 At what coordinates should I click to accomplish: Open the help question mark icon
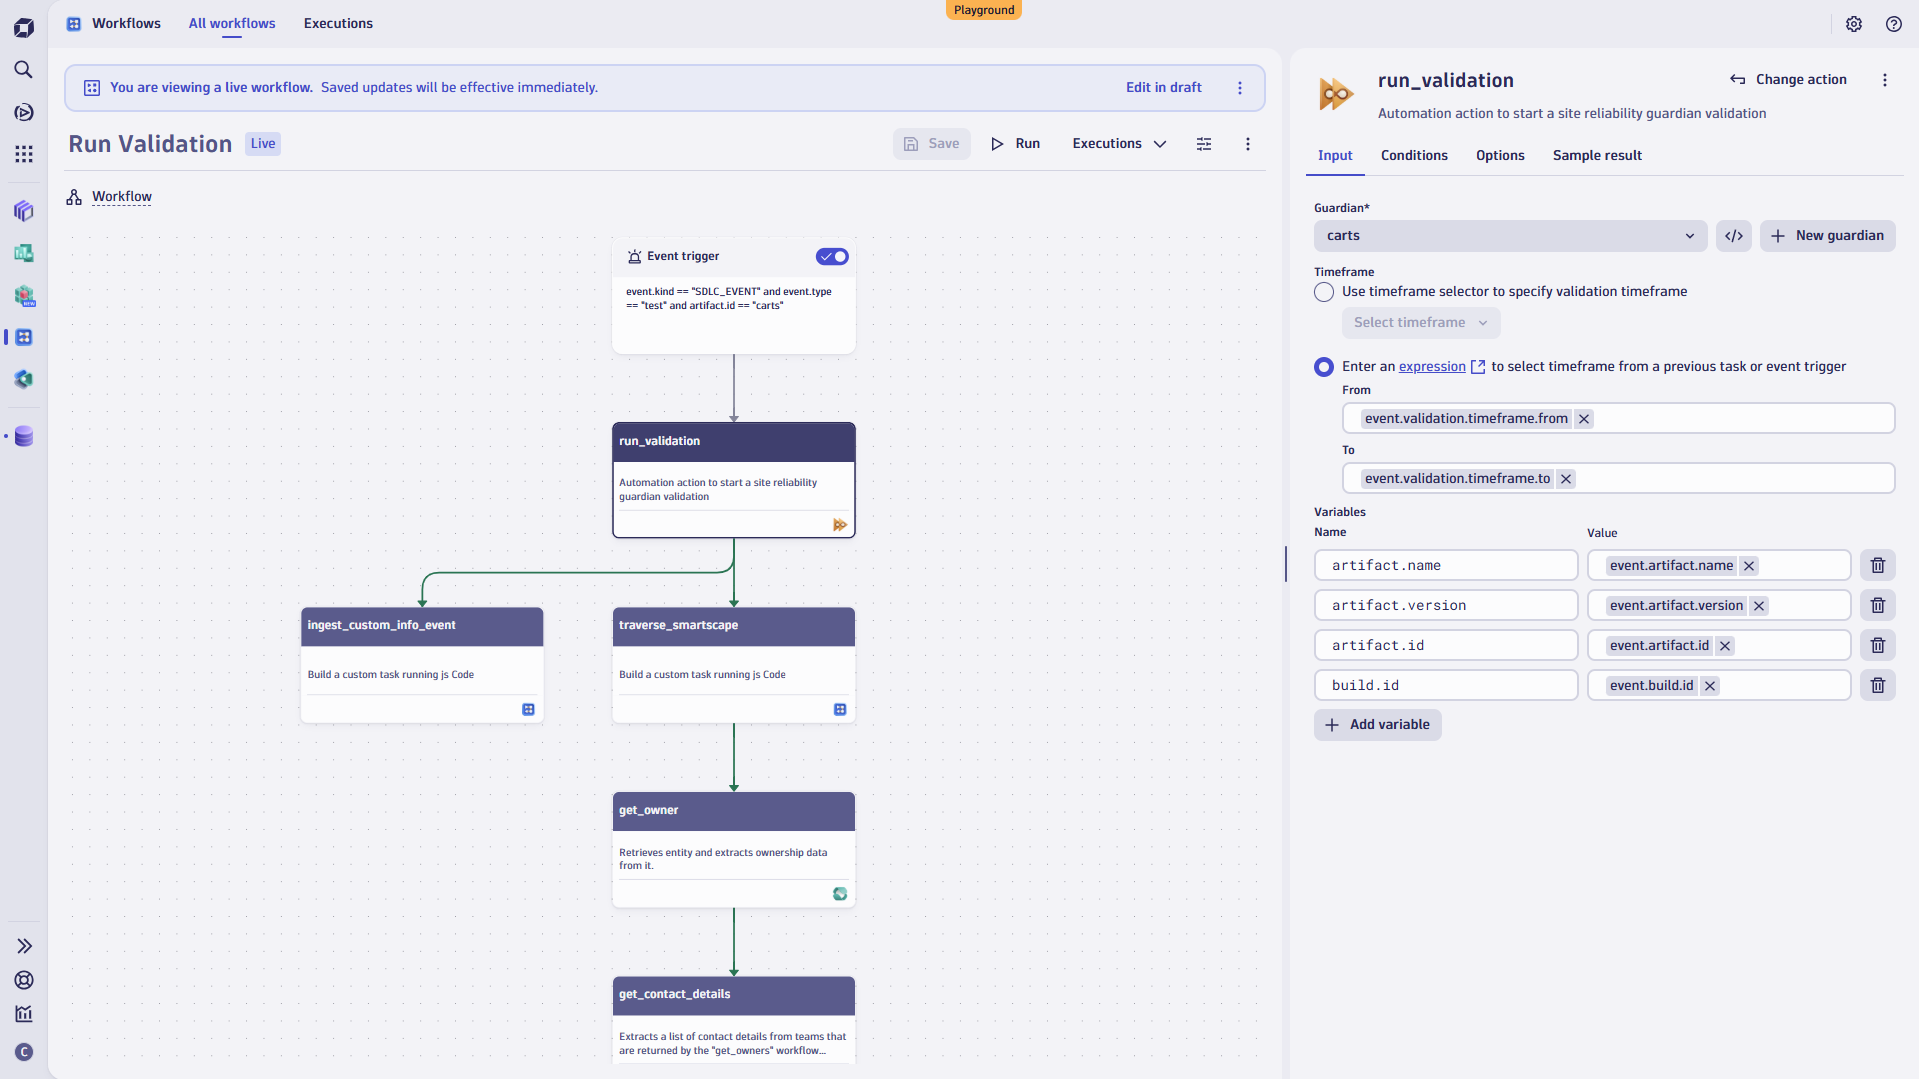tap(1893, 24)
